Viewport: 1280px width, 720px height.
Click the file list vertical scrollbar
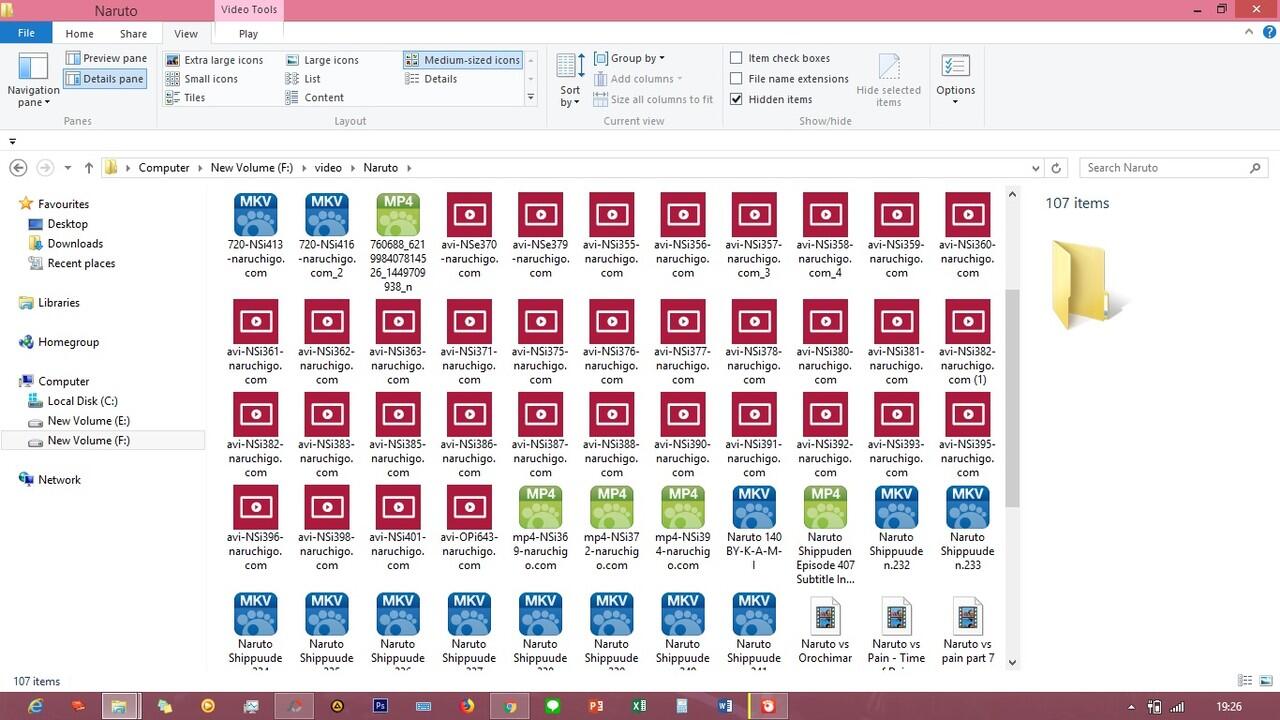(1012, 398)
